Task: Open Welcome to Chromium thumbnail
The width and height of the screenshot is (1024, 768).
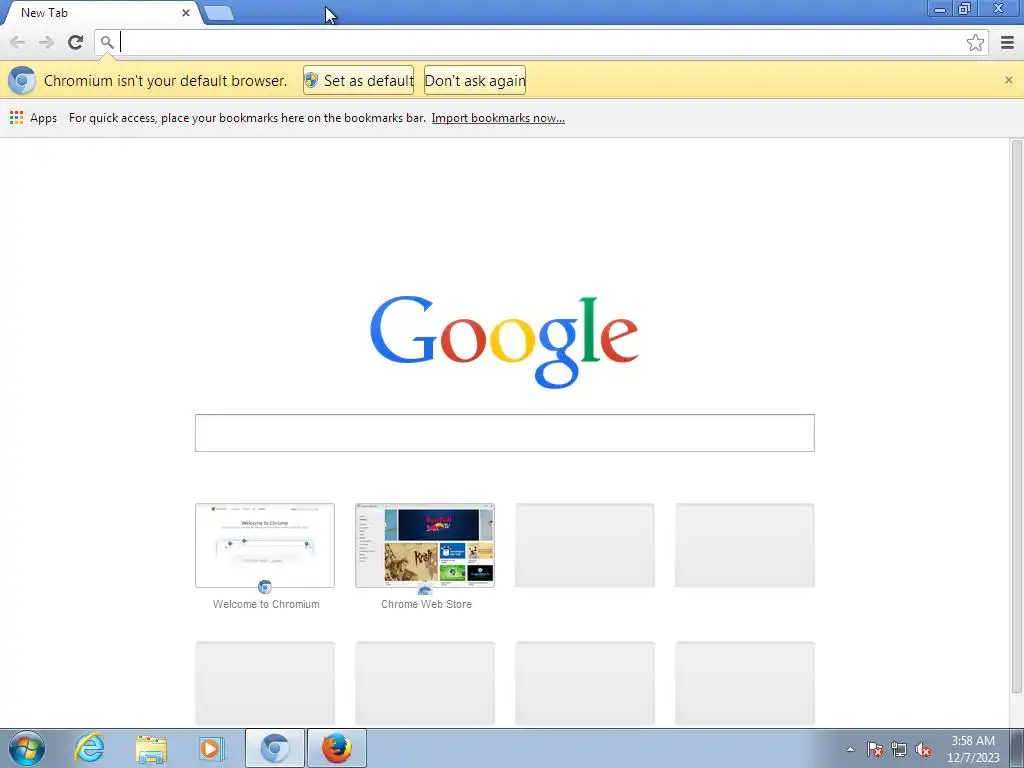Action: 264,545
